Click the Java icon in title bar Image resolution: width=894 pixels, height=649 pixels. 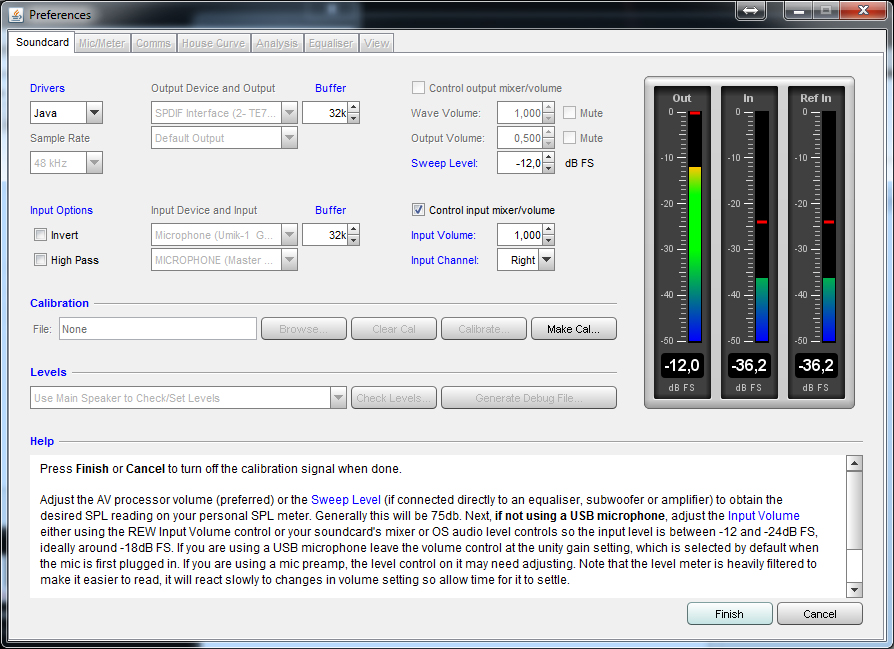click(15, 14)
